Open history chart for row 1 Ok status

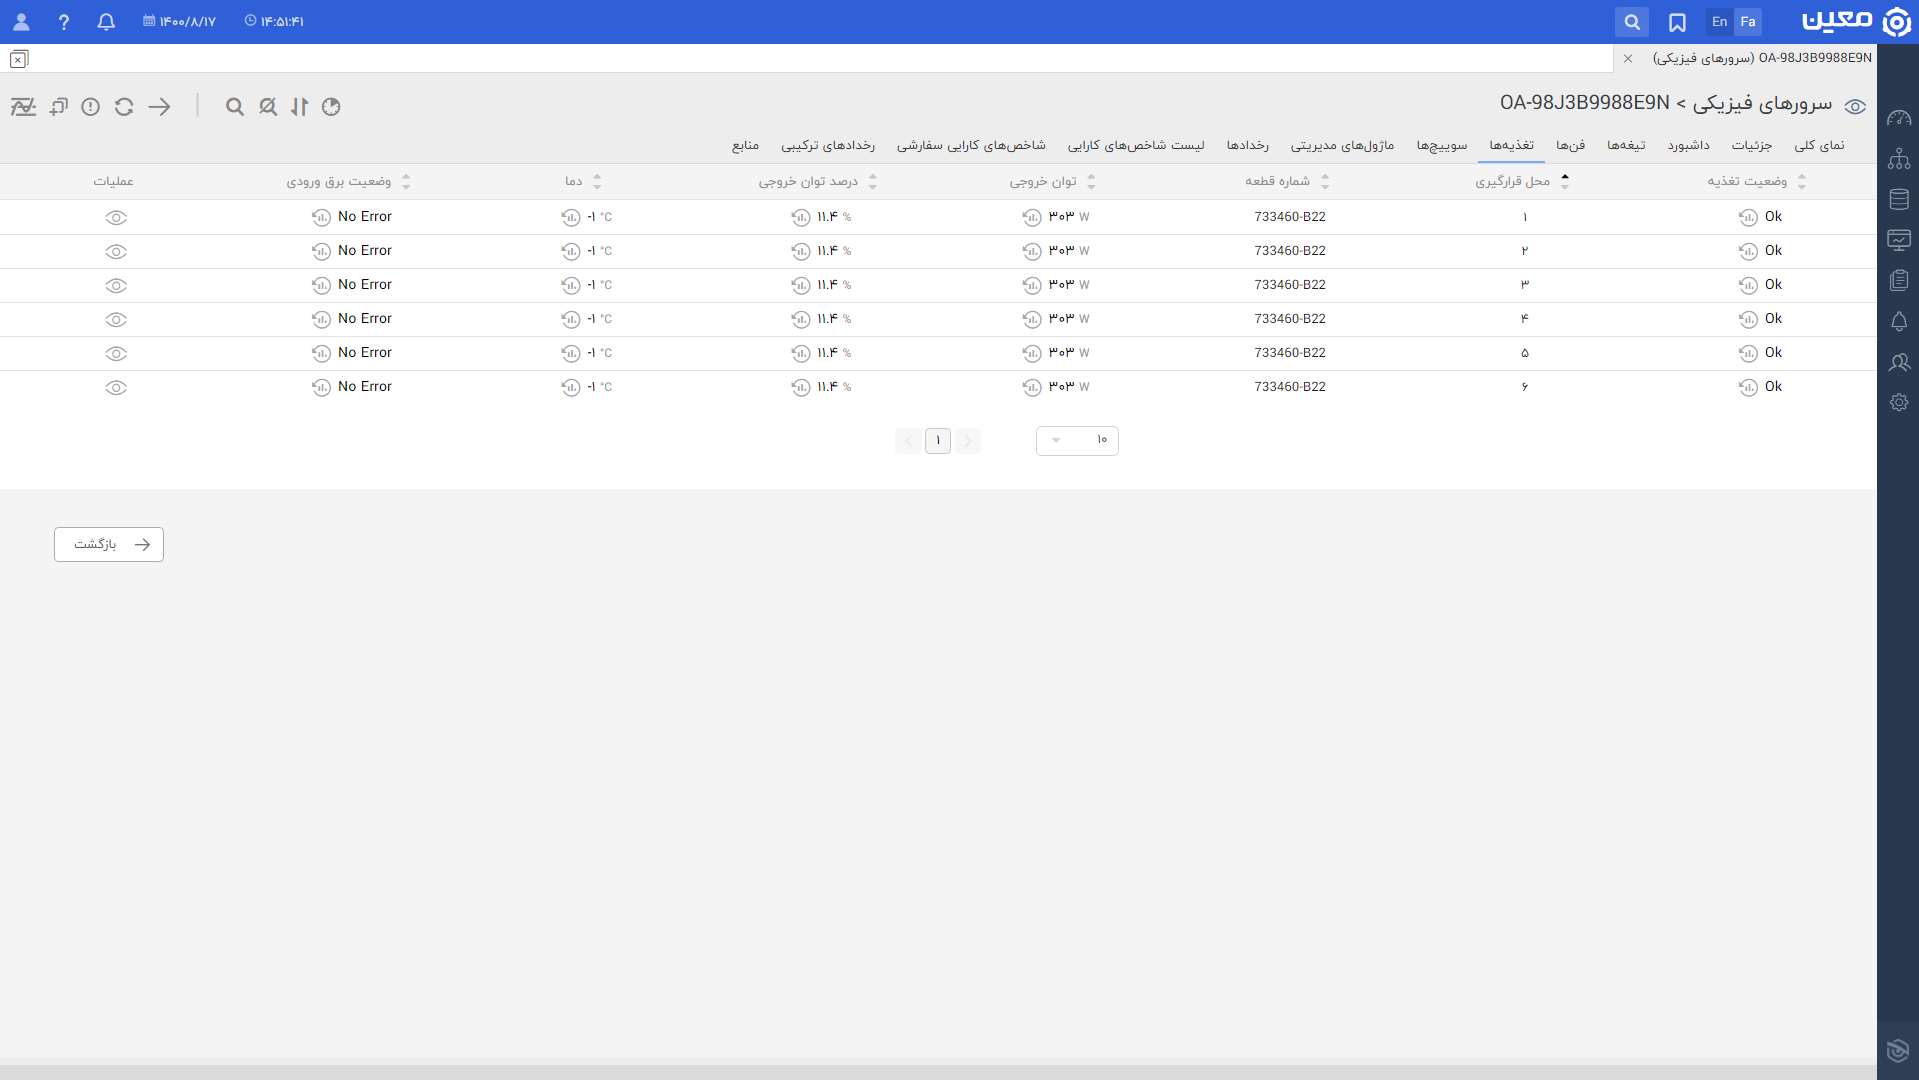pos(1748,217)
